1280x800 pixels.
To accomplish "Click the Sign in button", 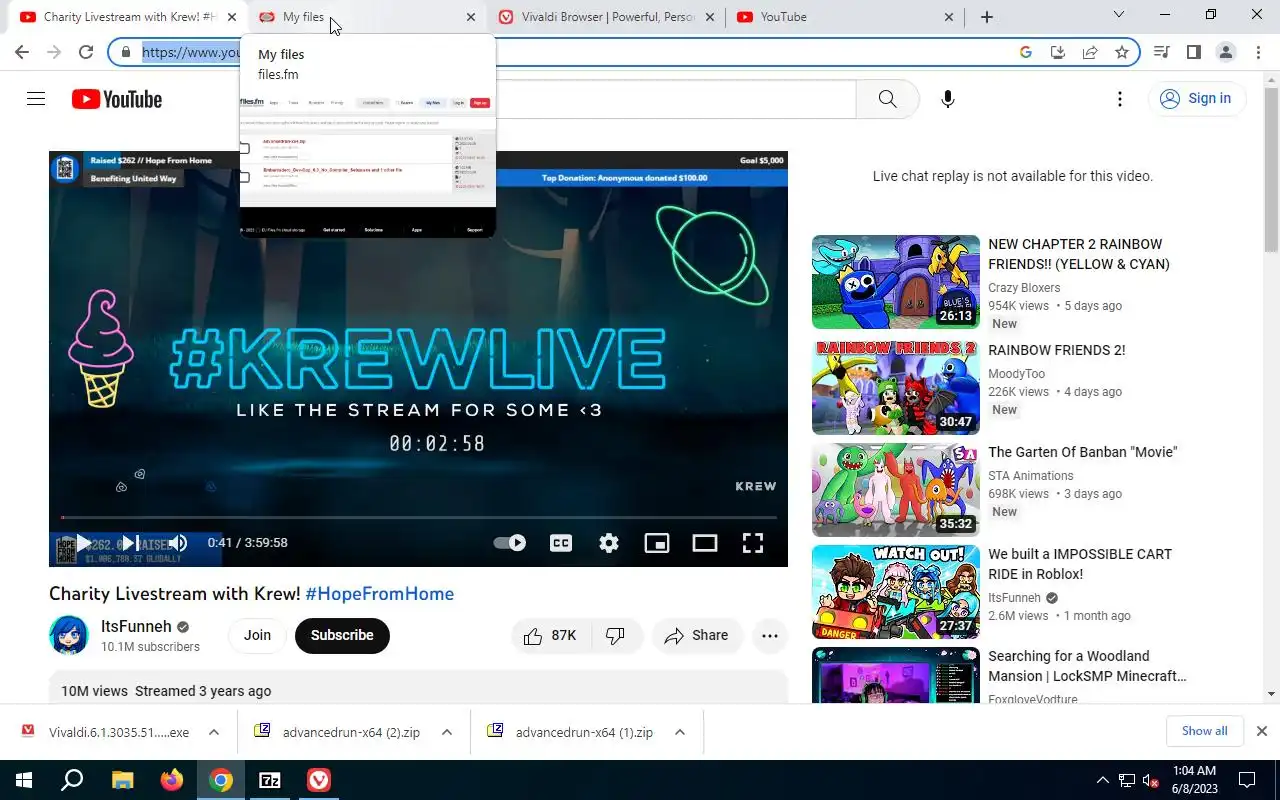I will pyautogui.click(x=1196, y=98).
